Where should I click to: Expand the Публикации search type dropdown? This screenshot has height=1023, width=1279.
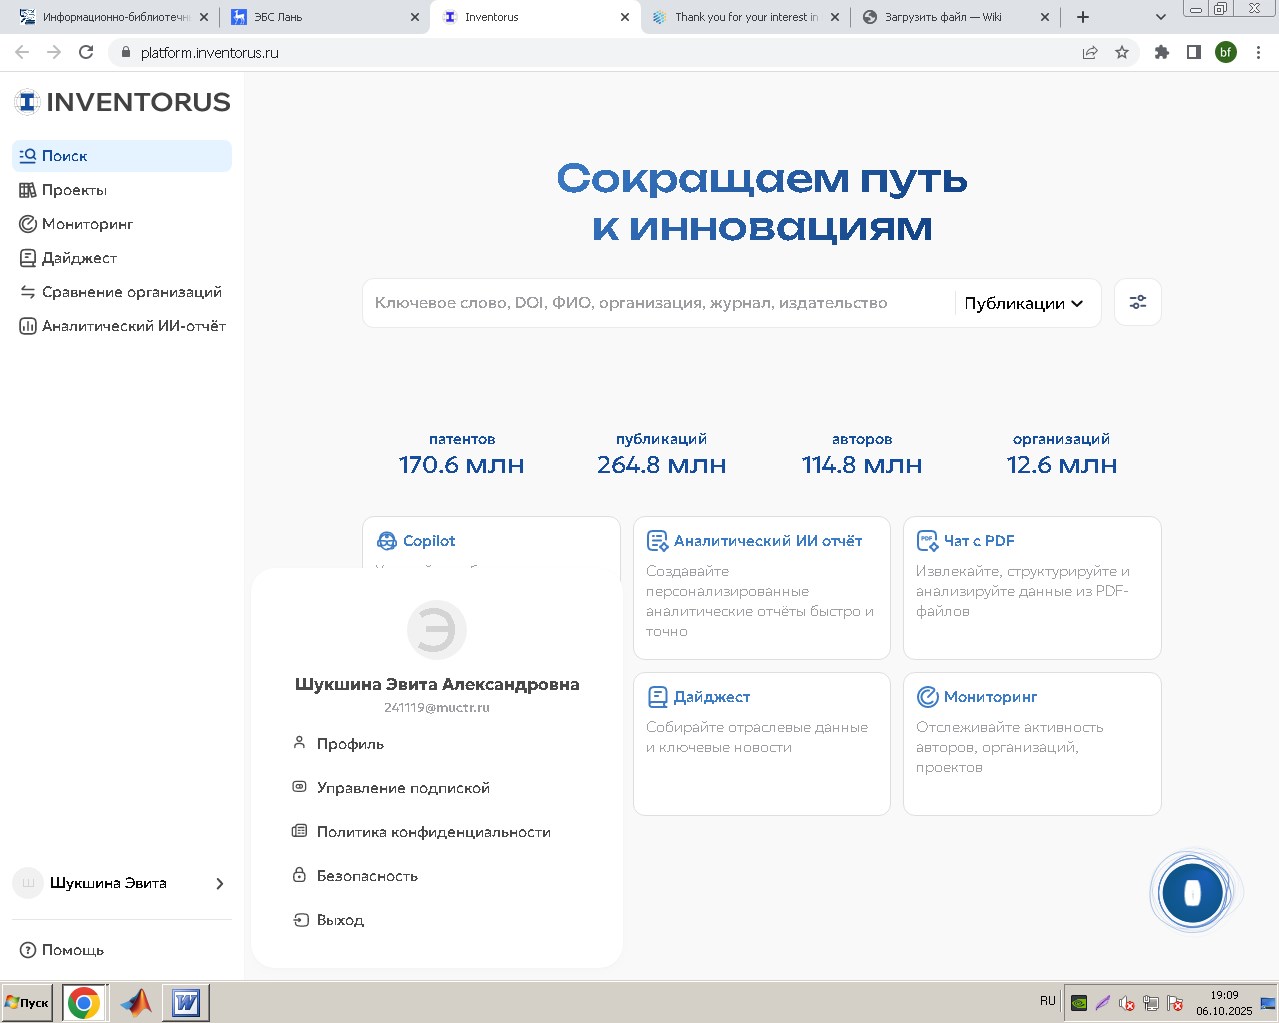[1024, 302]
